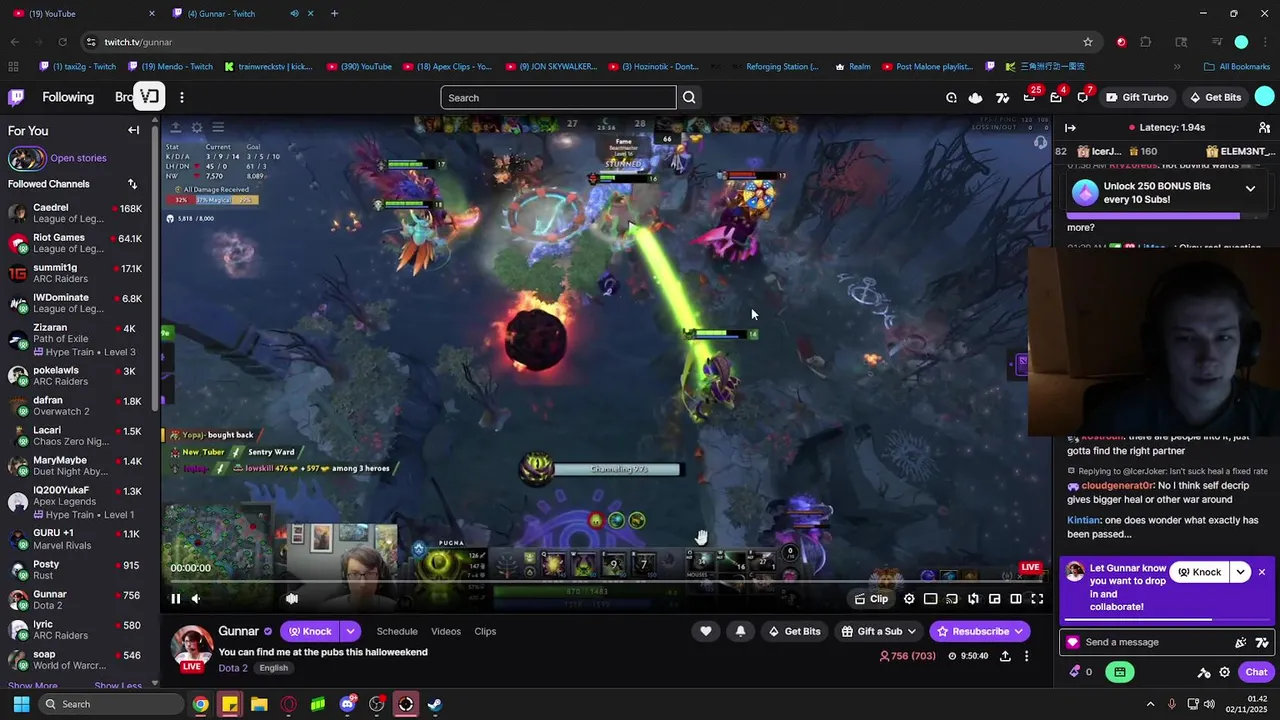Viewport: 1280px width, 720px height.
Task: Switch to the YouTube browser tab
Action: [85, 13]
